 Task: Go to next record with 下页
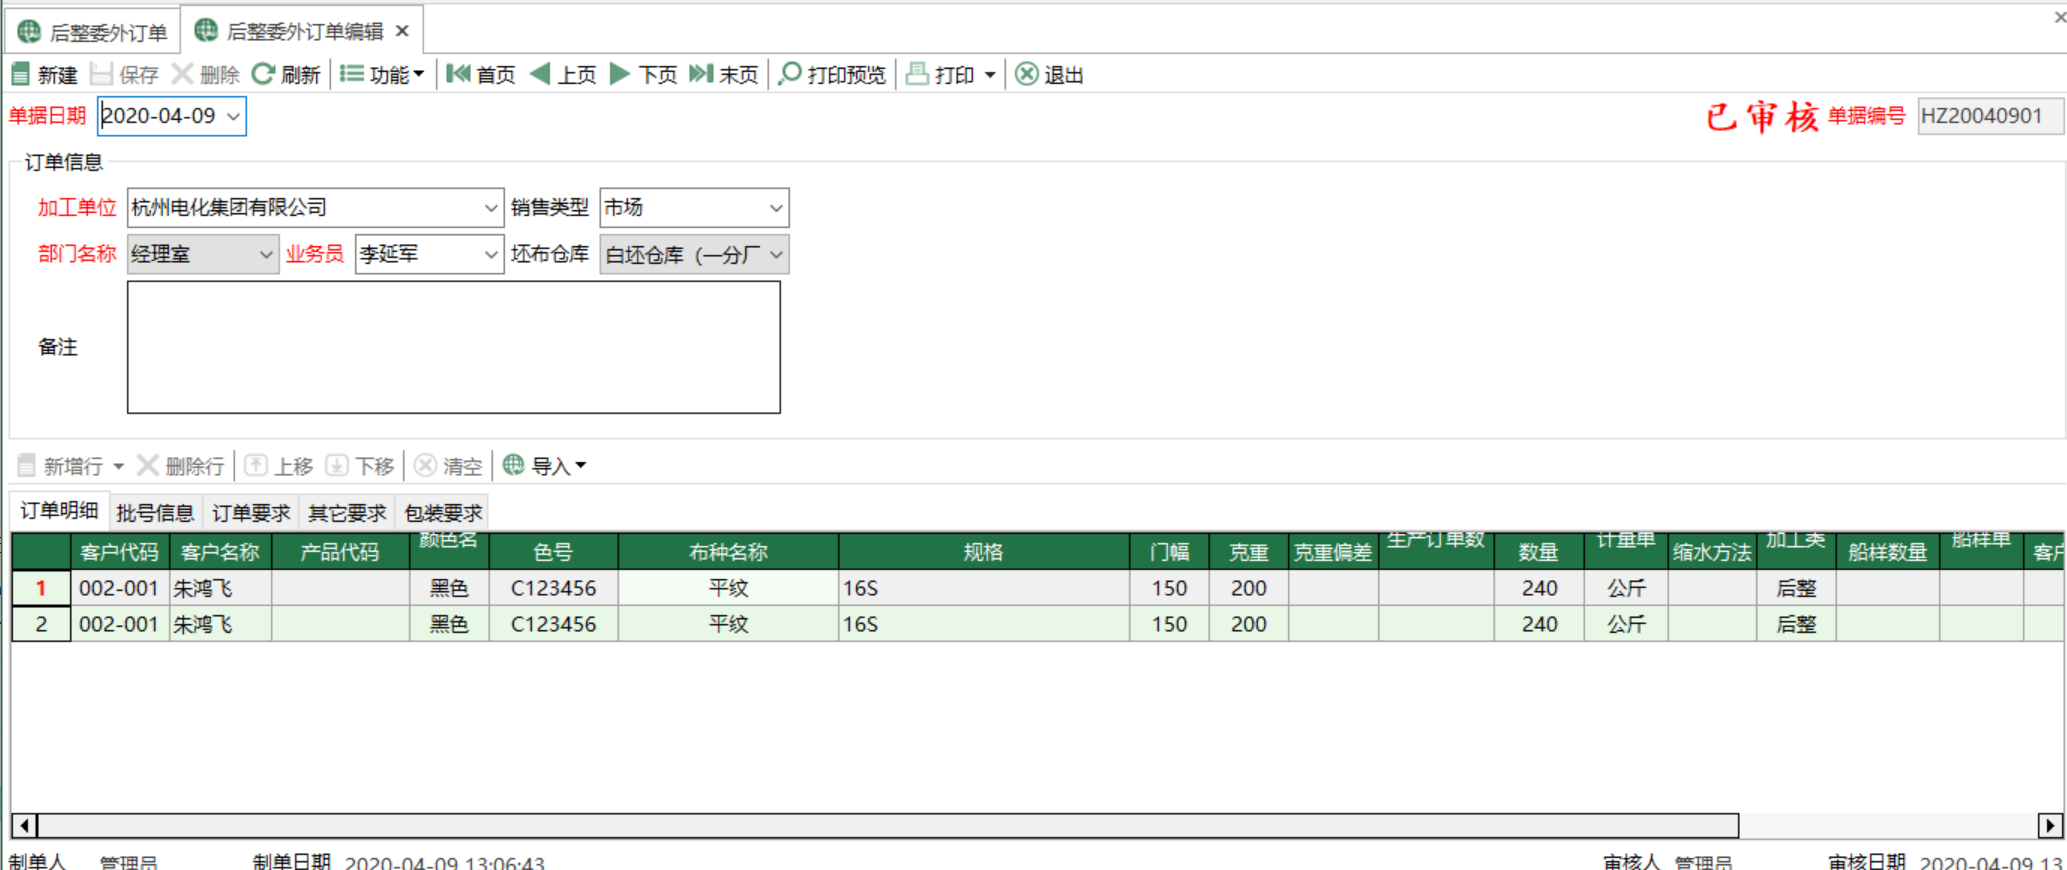coord(643,74)
